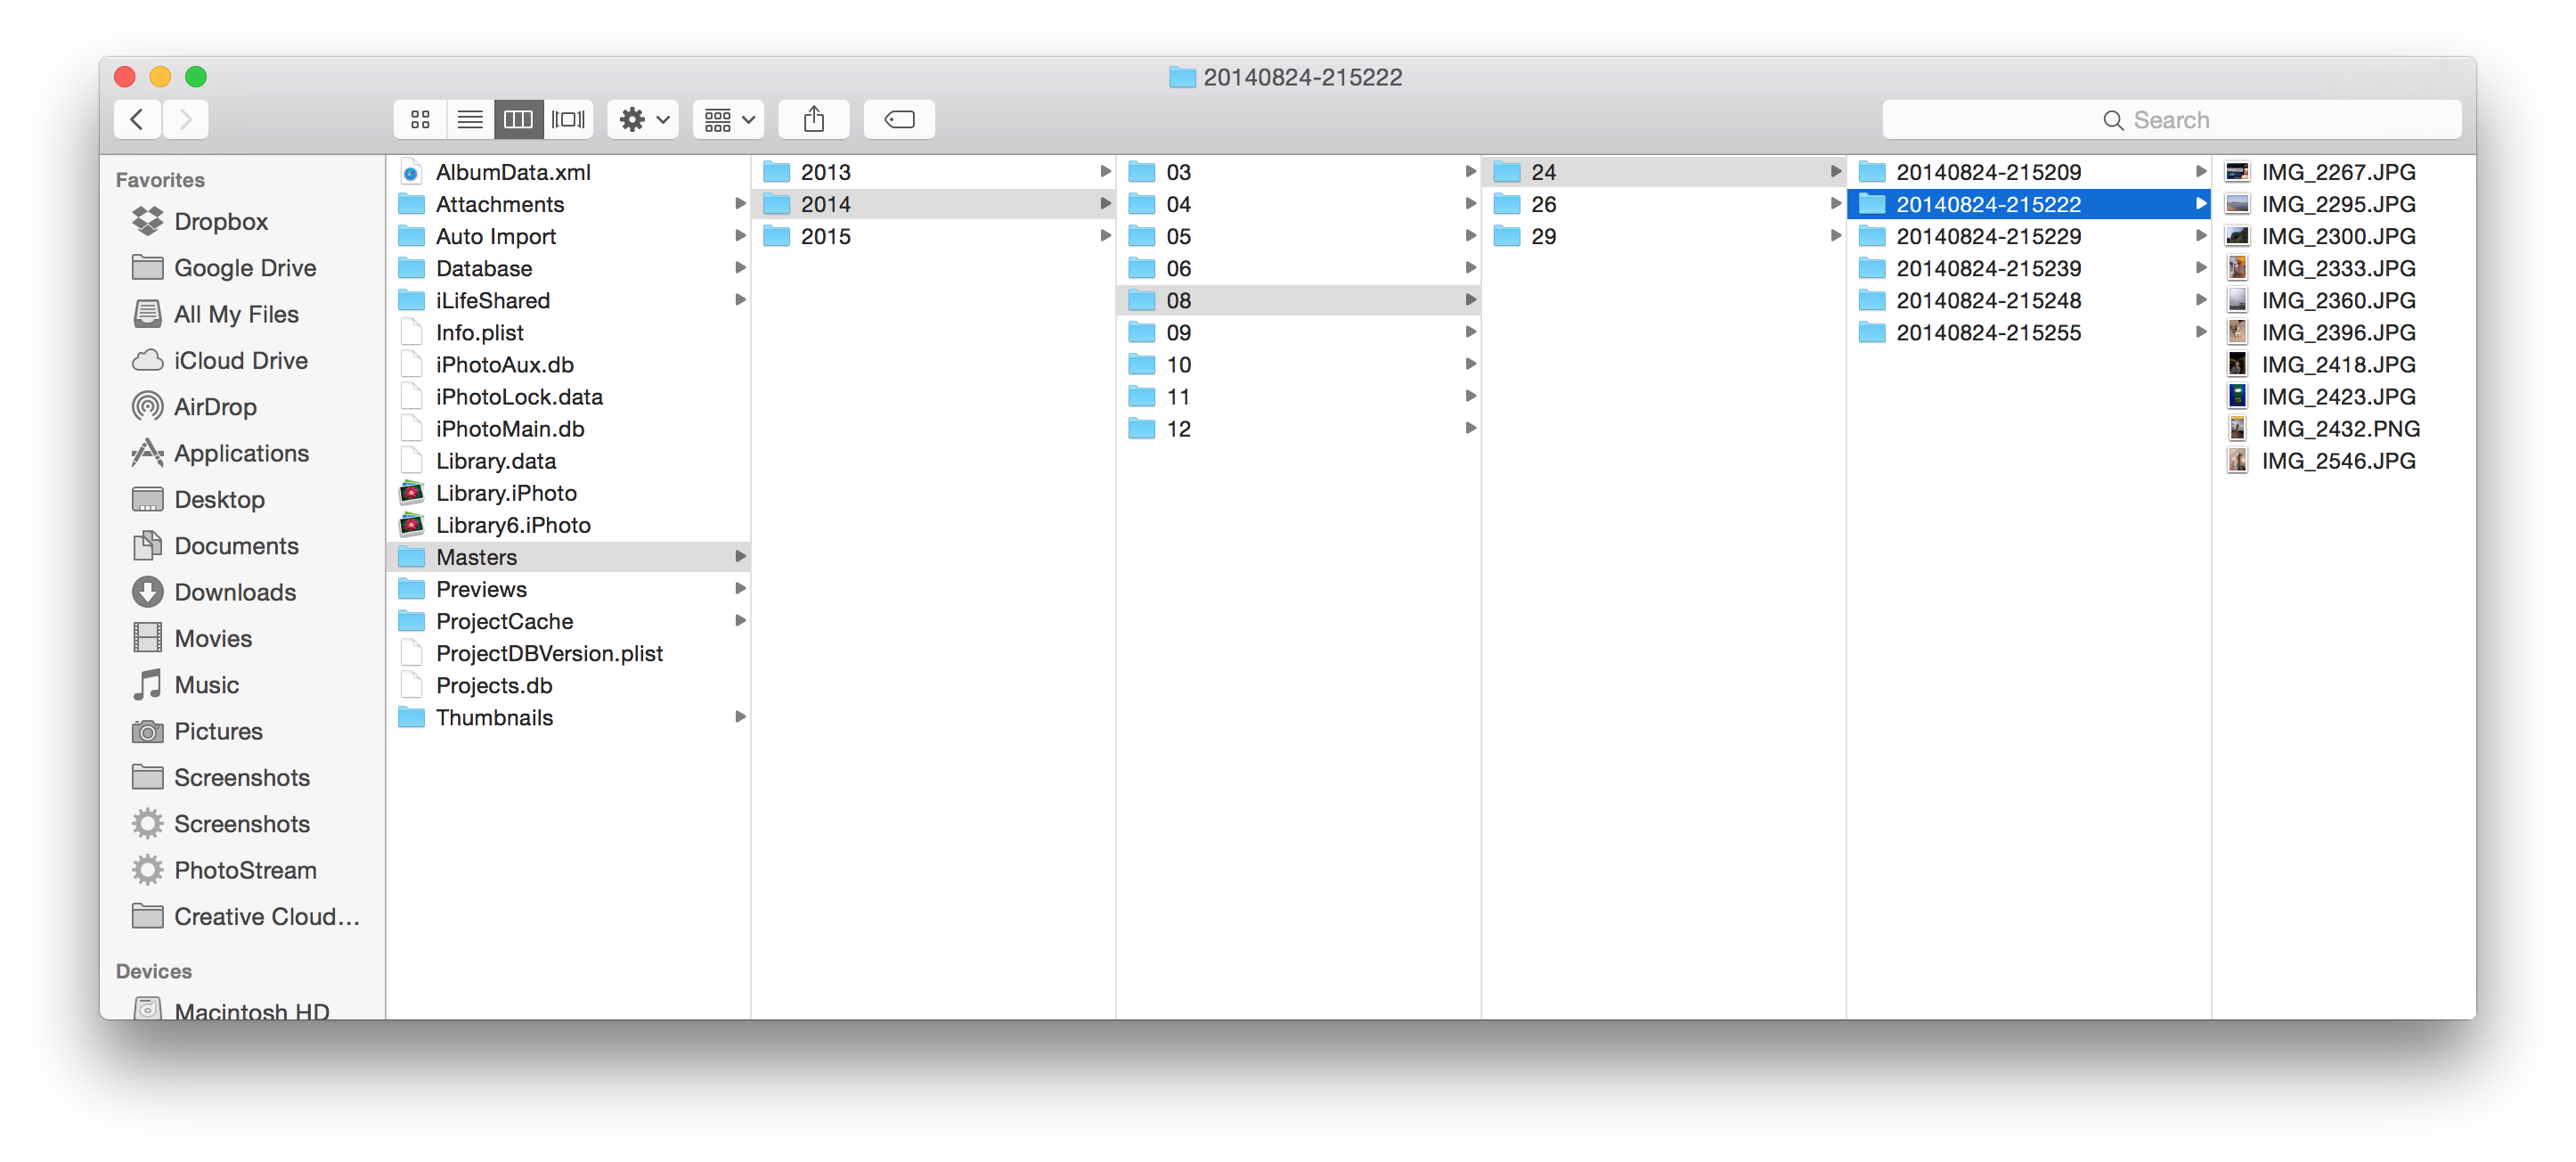
Task: Open folder 20140824-215255
Action: [x=2028, y=332]
